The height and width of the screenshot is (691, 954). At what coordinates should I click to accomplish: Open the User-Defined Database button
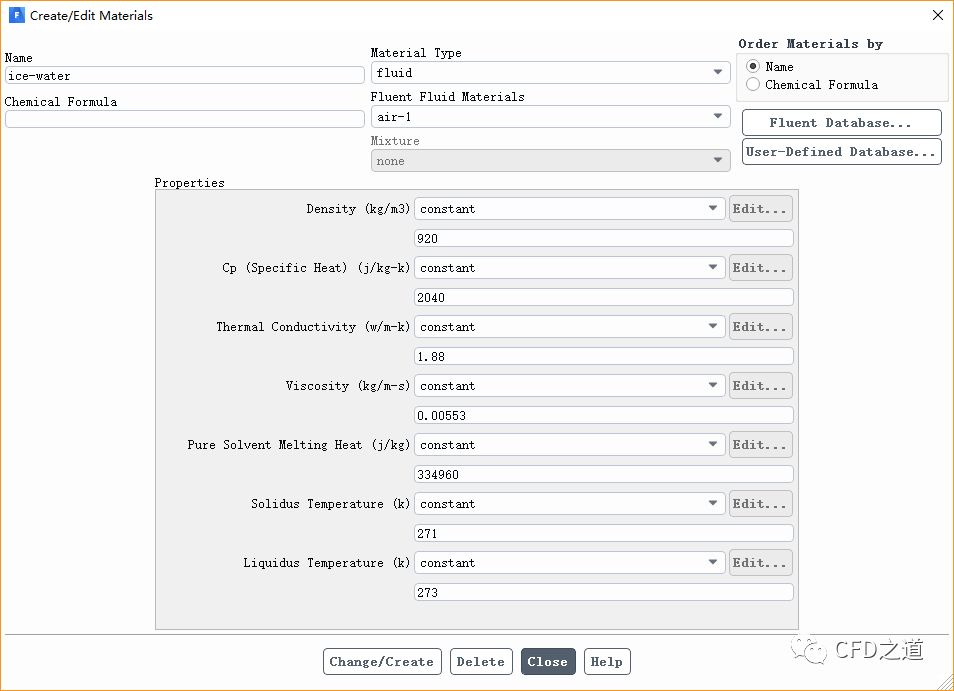(x=841, y=152)
